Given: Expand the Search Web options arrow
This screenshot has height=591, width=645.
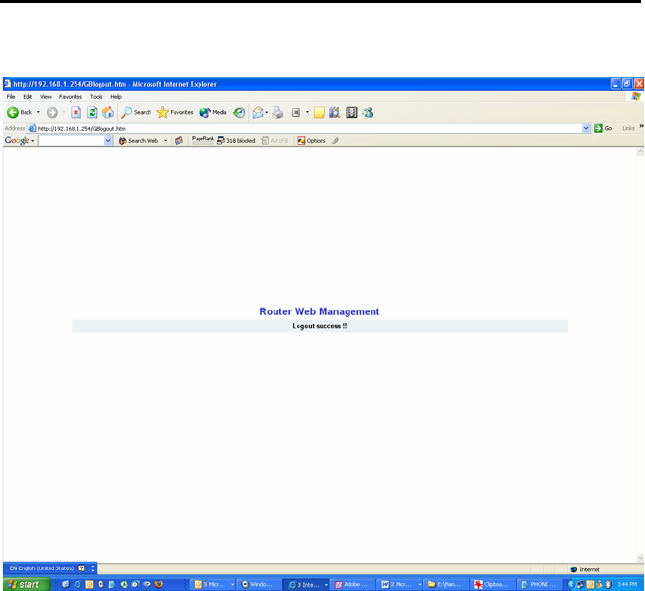Looking at the screenshot, I should tap(165, 141).
